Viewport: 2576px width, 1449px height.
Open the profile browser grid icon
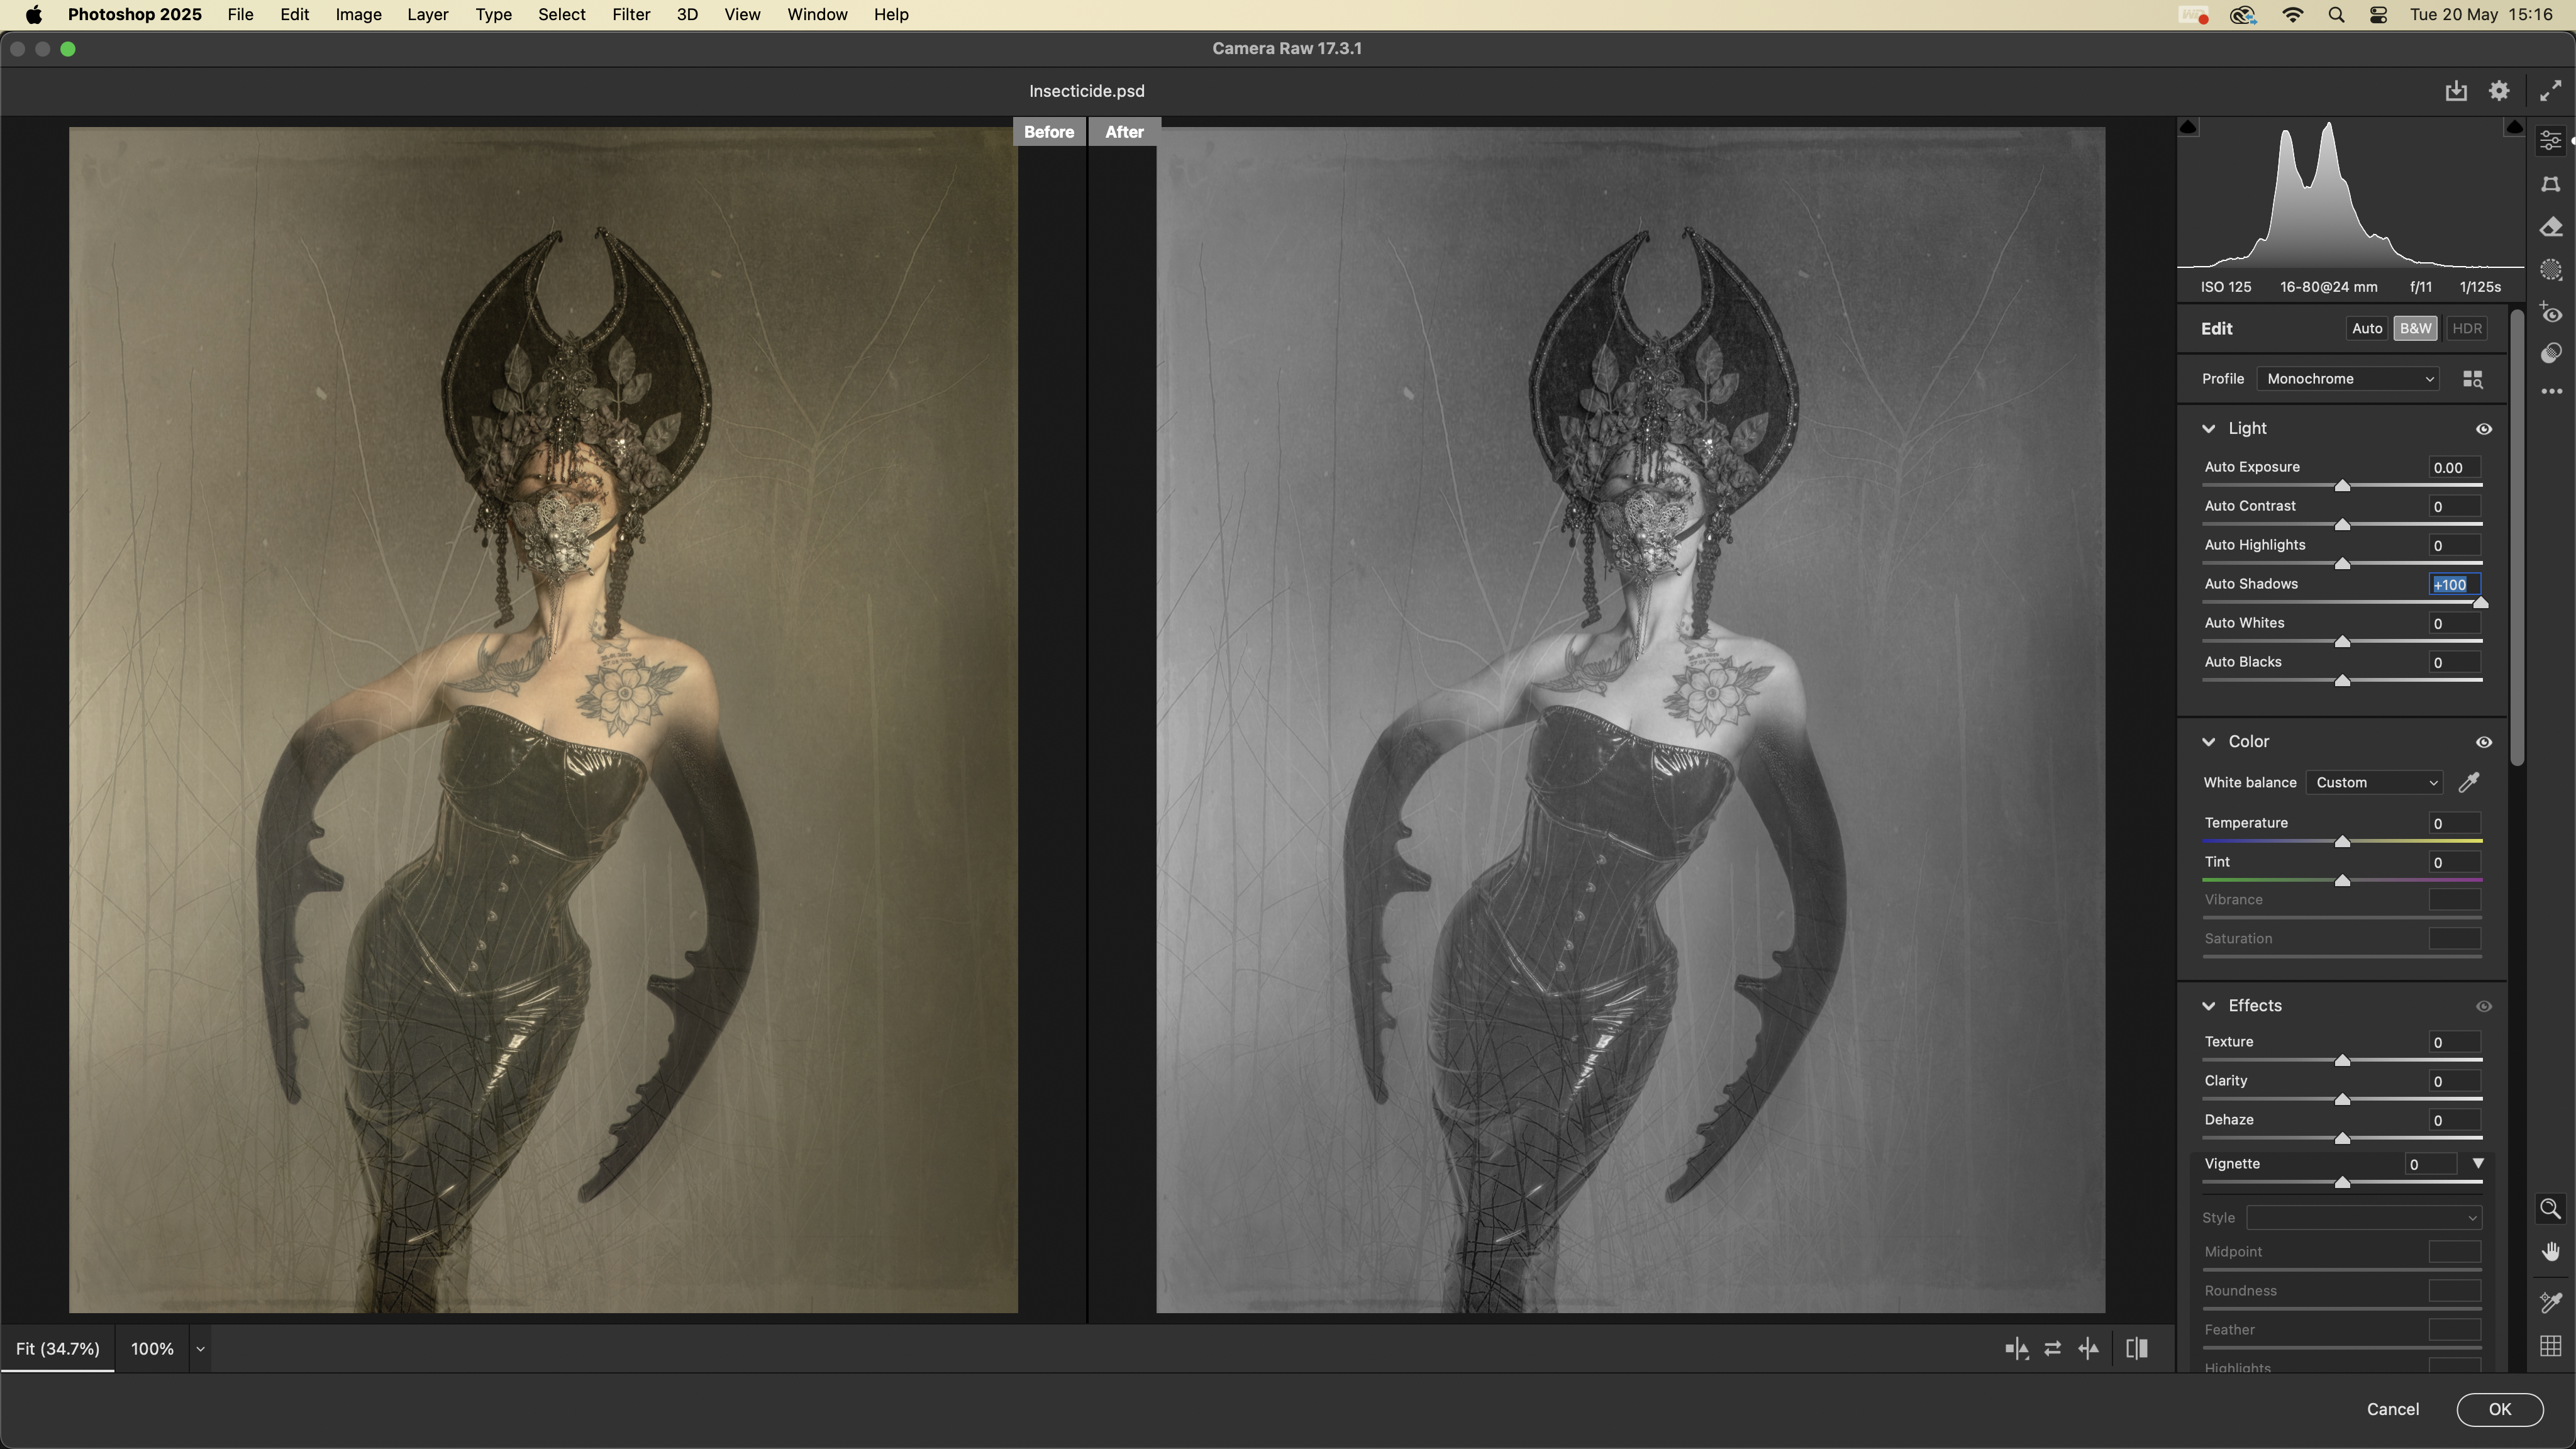tap(2472, 379)
